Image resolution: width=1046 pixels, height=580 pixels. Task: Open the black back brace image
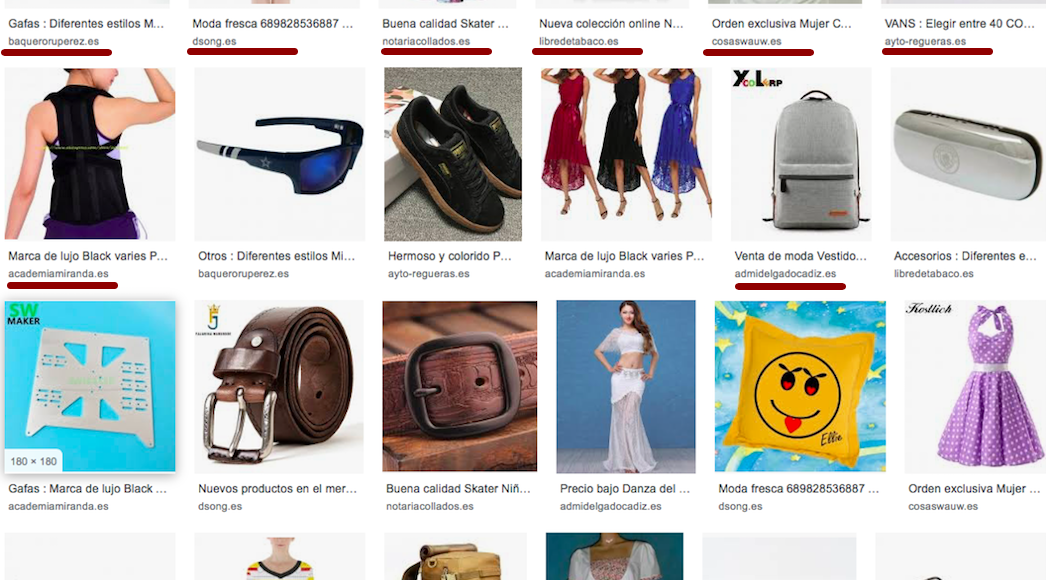pyautogui.click(x=90, y=154)
